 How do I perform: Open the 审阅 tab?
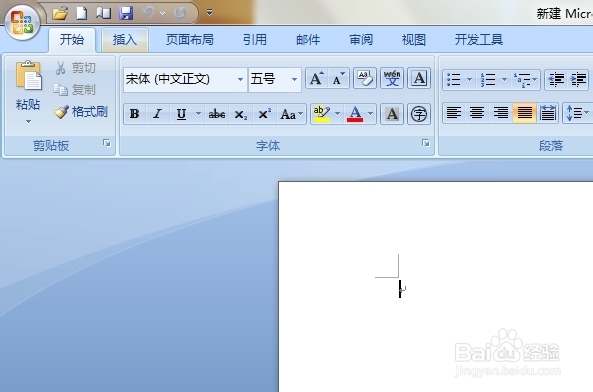pos(361,40)
